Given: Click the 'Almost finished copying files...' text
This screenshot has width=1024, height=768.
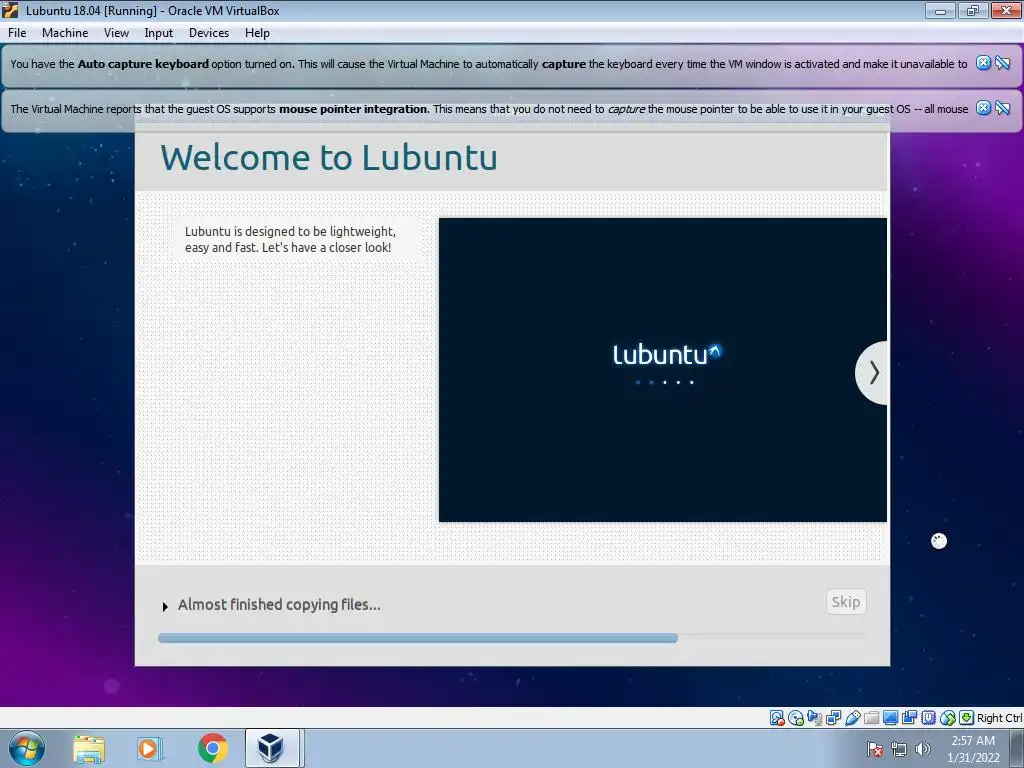Looking at the screenshot, I should pyautogui.click(x=279, y=605).
